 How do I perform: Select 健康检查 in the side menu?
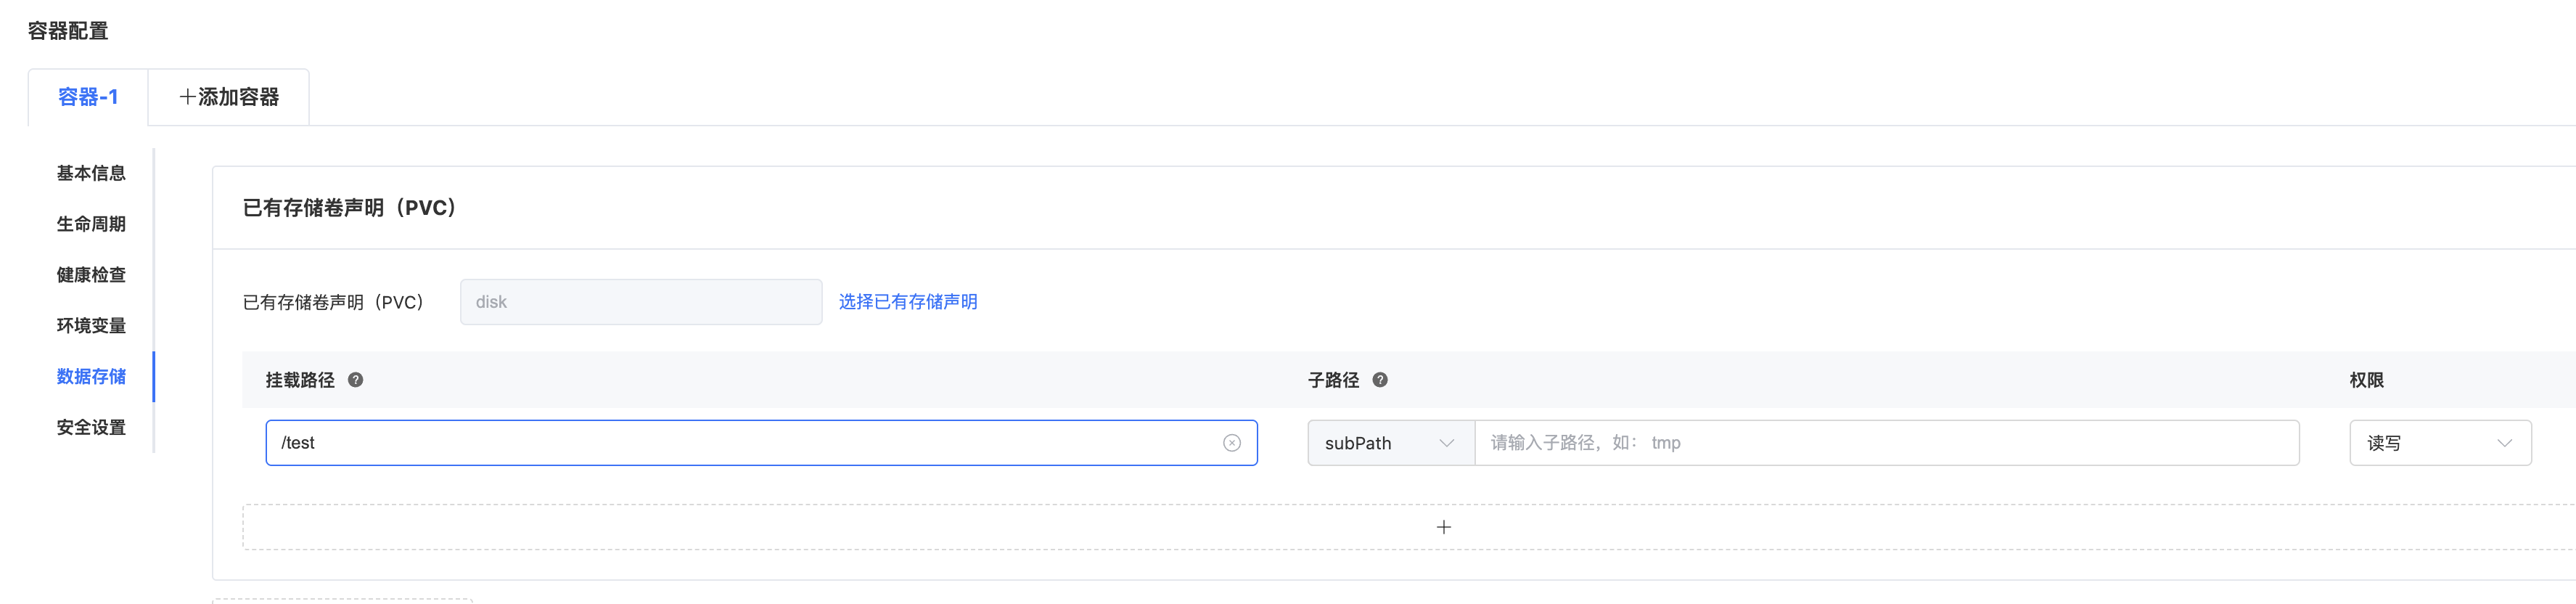91,275
